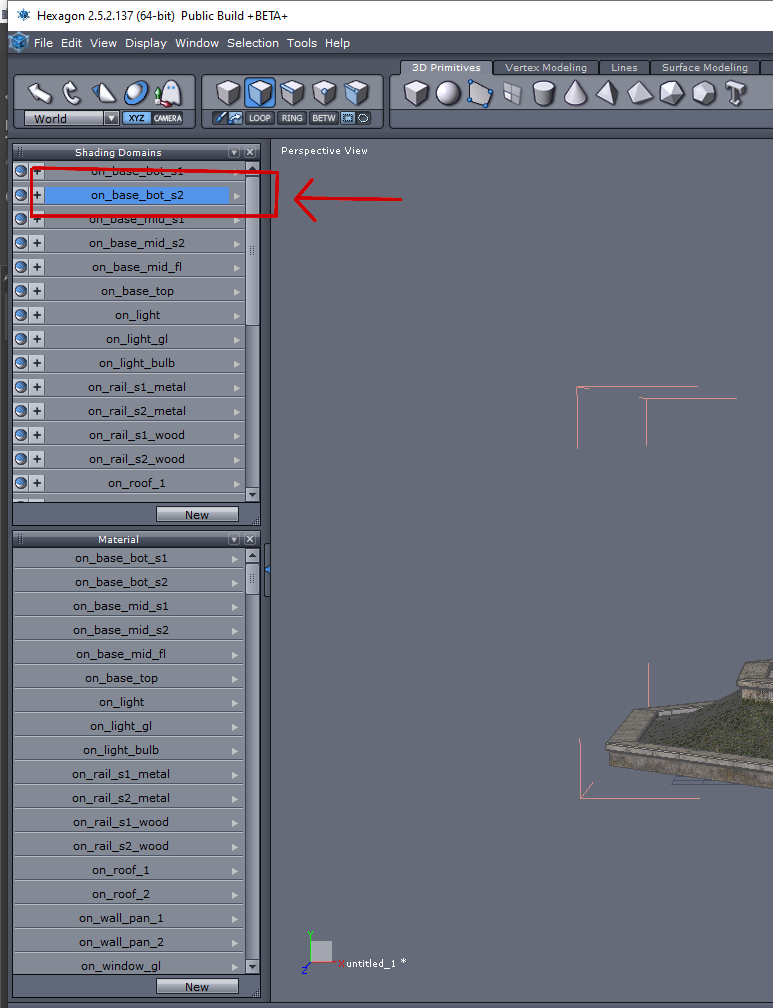Enable CAMERA manipulator orientation toggle

click(x=168, y=118)
